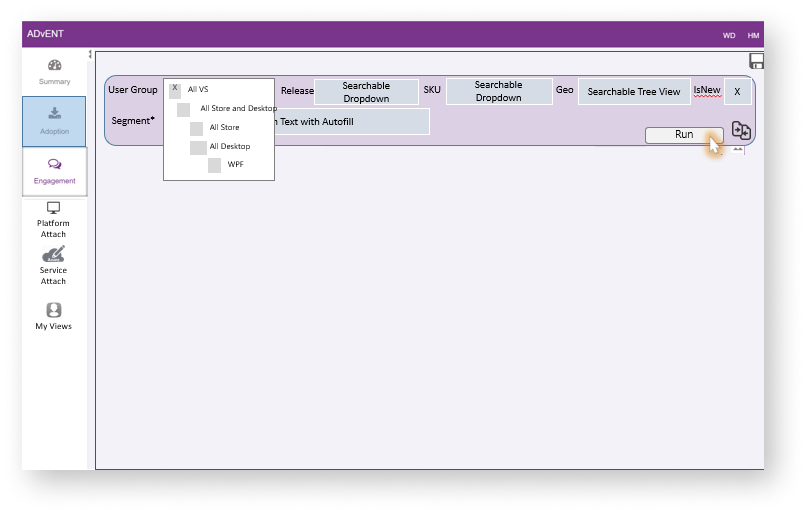Click the WD user initials in header

click(x=729, y=35)
